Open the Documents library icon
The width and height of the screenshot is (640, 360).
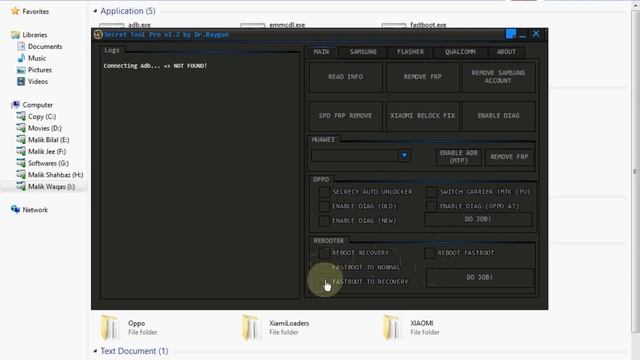pyautogui.click(x=21, y=46)
